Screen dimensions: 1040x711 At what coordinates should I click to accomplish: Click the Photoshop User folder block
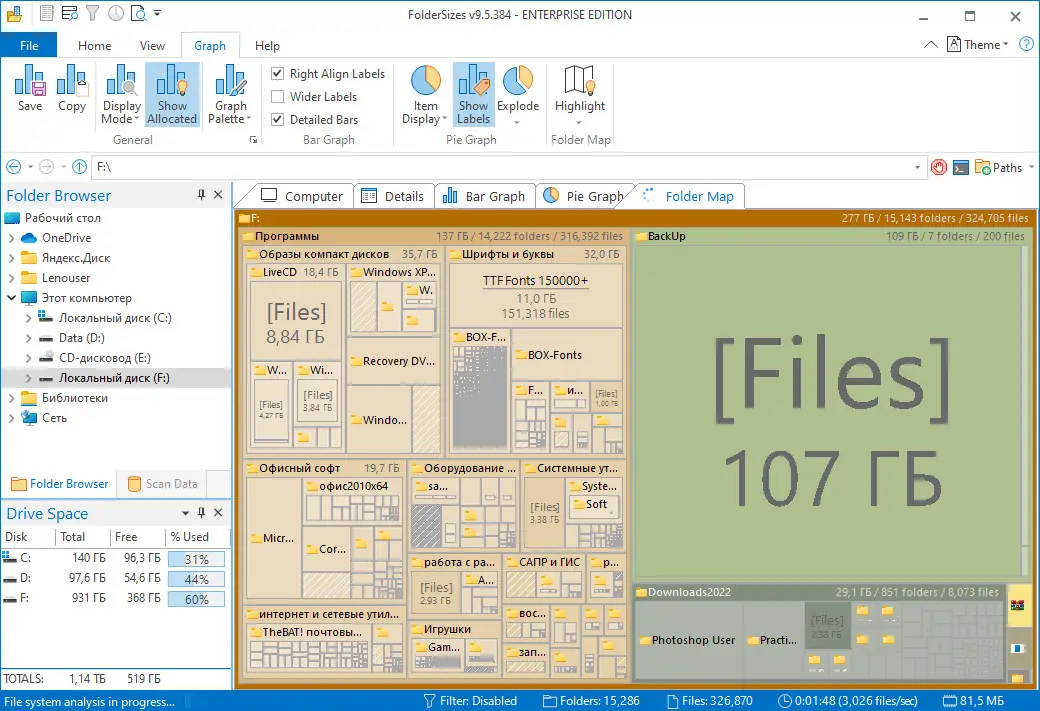687,640
